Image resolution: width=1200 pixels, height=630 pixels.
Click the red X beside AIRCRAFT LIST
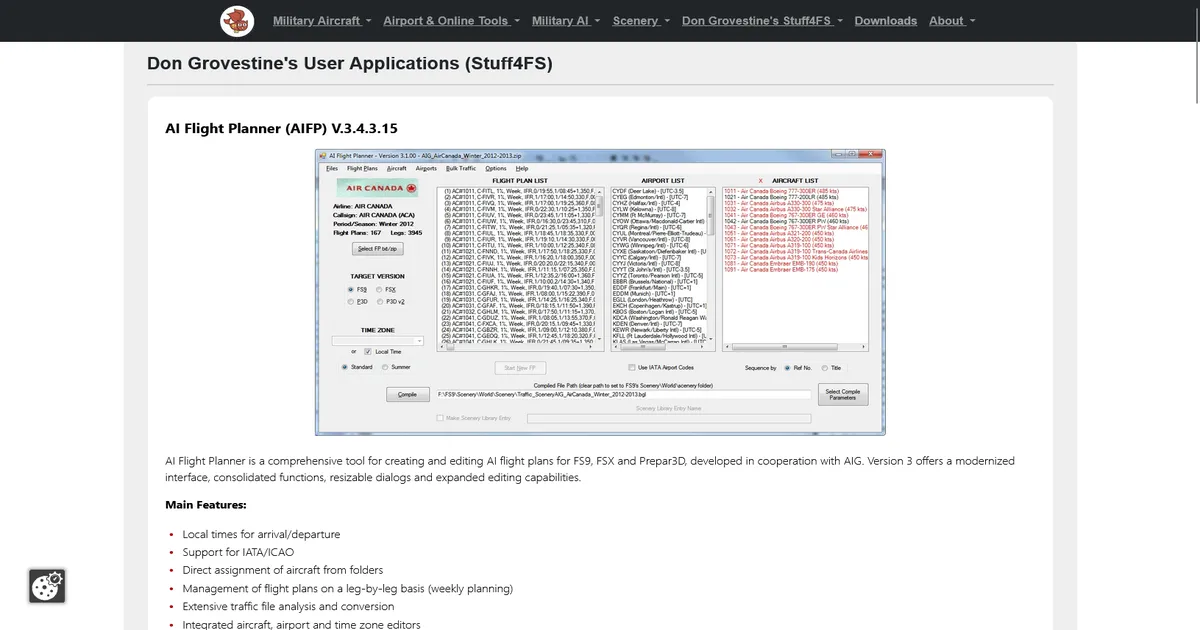(x=761, y=181)
